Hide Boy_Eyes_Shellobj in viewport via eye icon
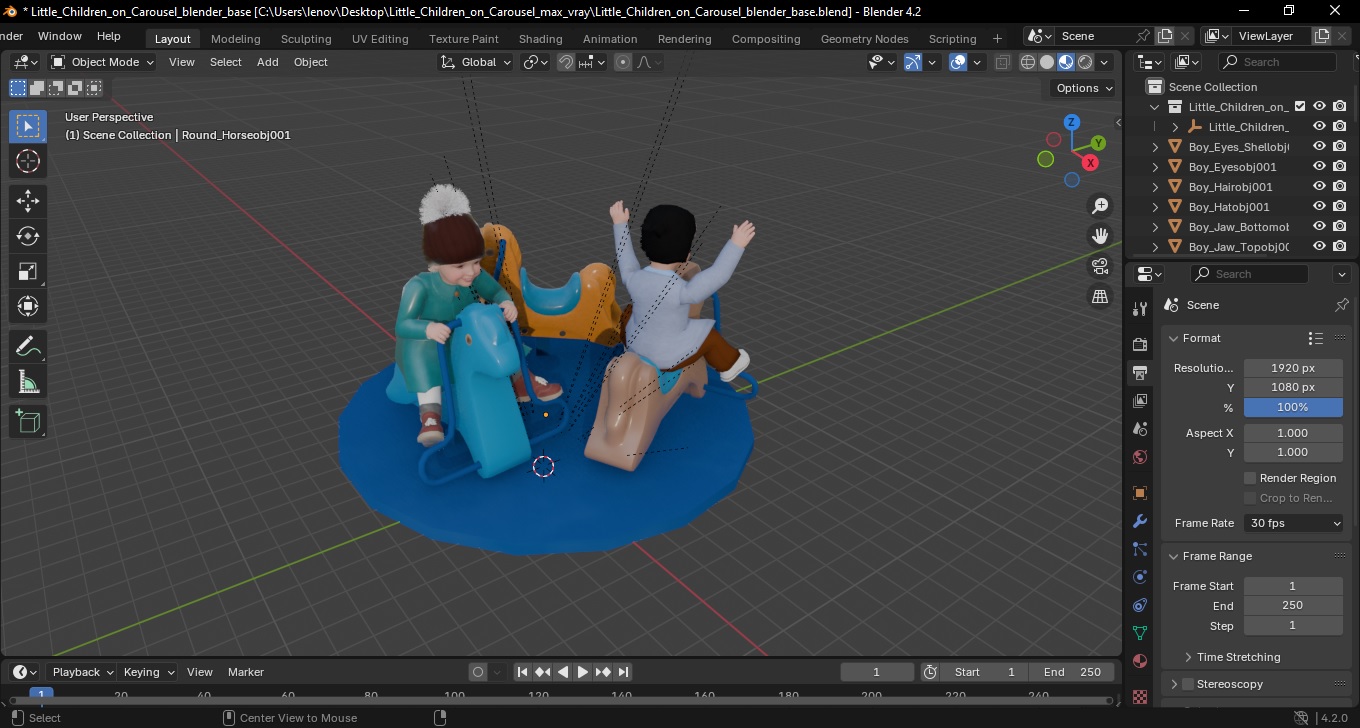The height and width of the screenshot is (728, 1360). (x=1319, y=147)
